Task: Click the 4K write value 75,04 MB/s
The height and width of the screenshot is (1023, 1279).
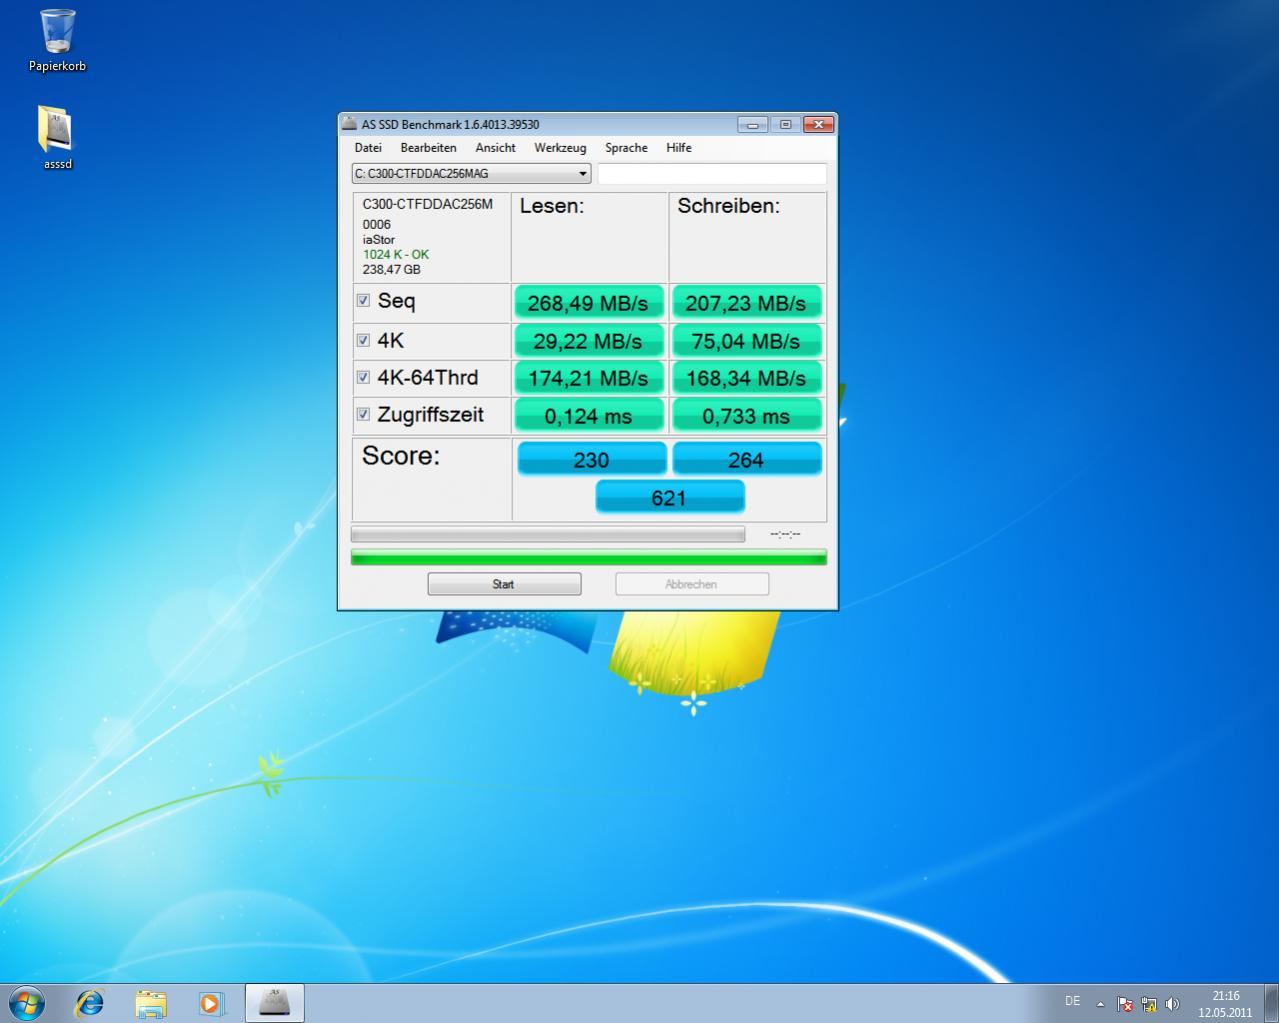Action: [x=746, y=341]
